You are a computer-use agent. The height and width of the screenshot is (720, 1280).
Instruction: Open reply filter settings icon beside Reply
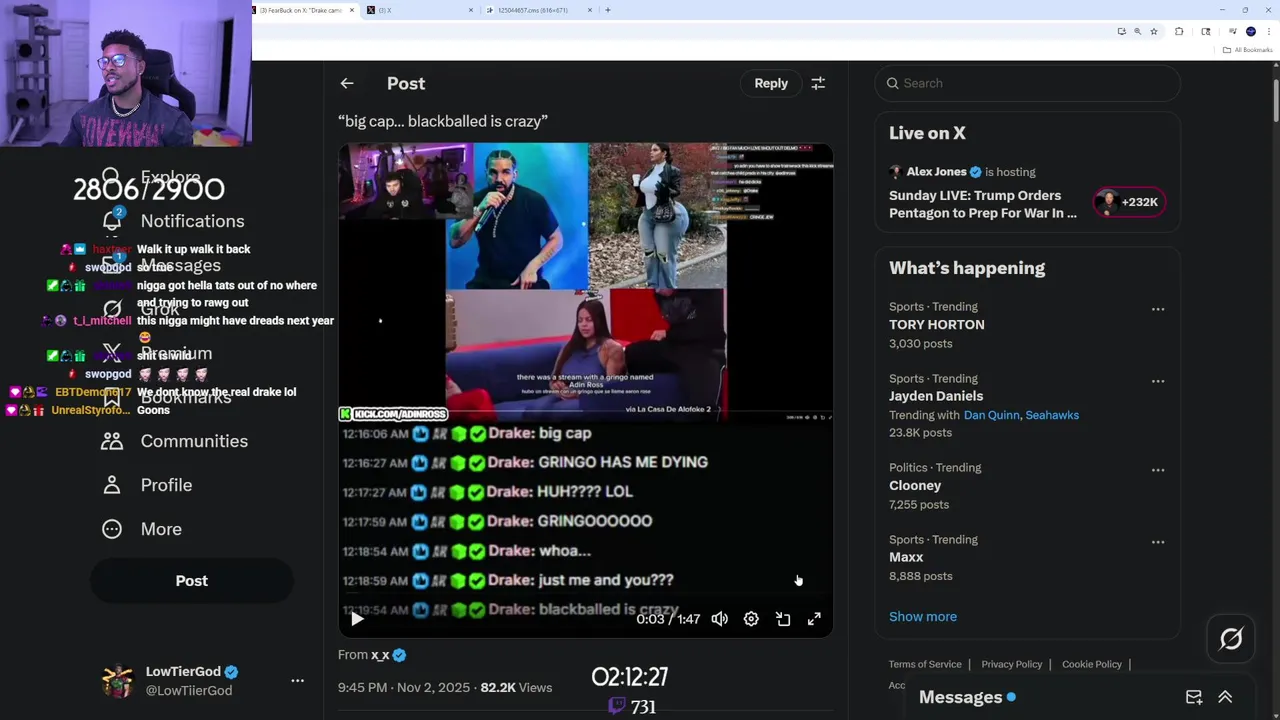(x=818, y=83)
